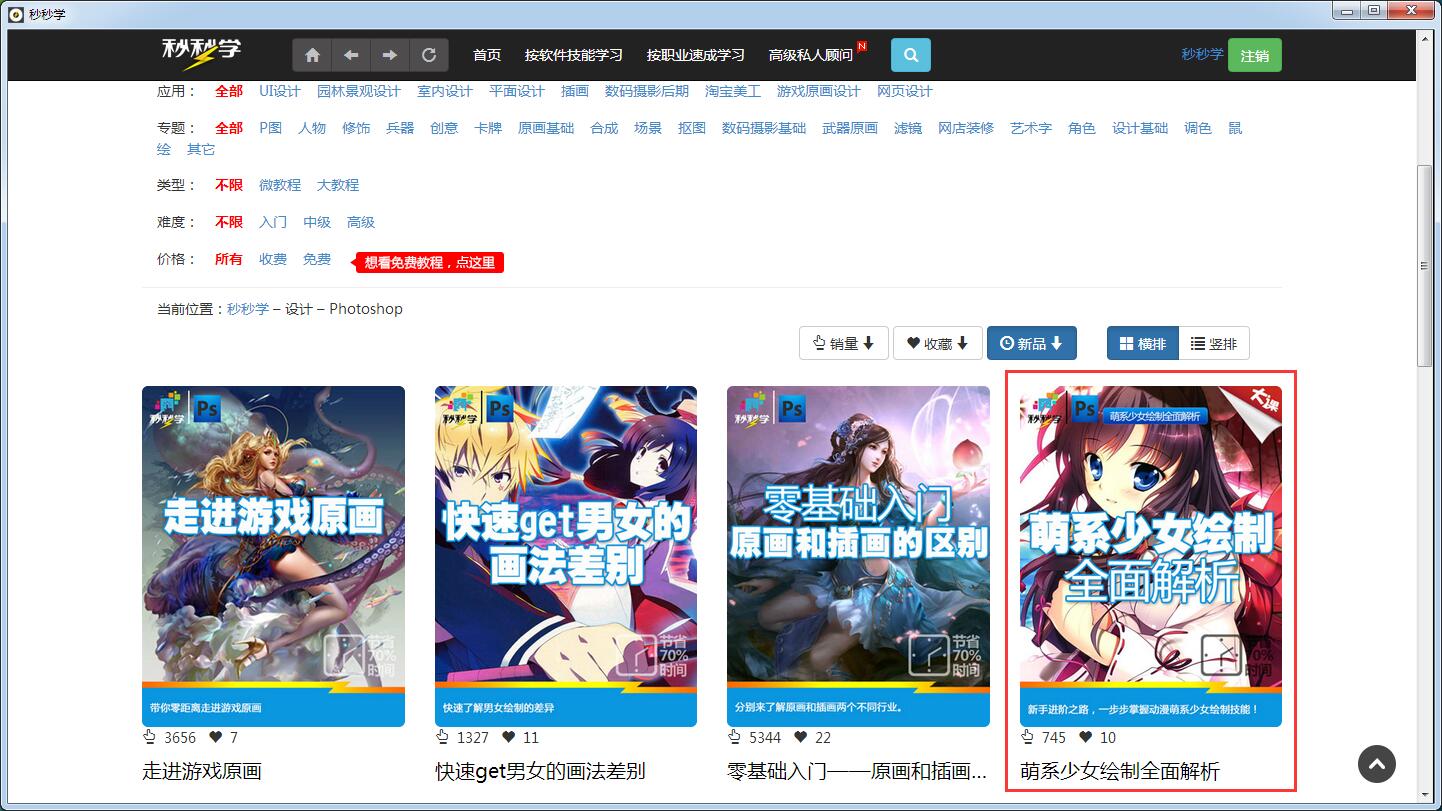Click the green 注销 button
The image size is (1442, 811).
(1255, 56)
